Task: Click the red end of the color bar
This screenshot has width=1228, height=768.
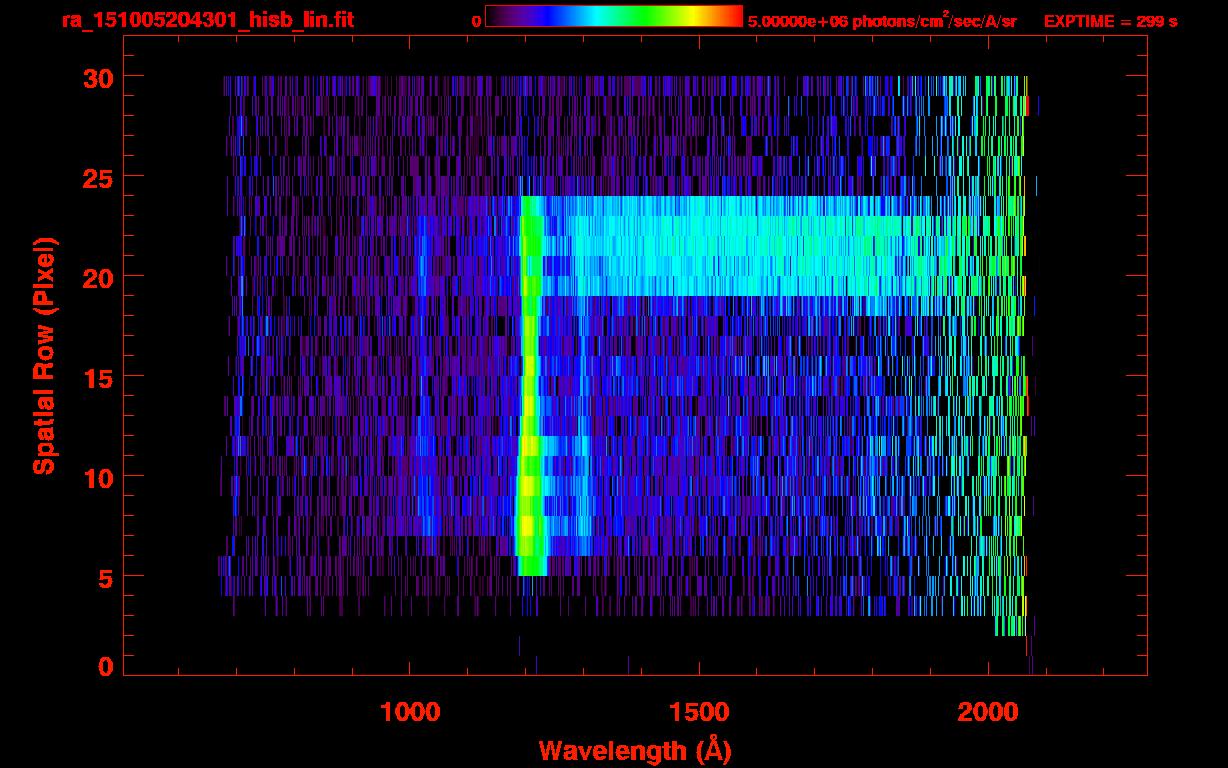Action: click(732, 17)
